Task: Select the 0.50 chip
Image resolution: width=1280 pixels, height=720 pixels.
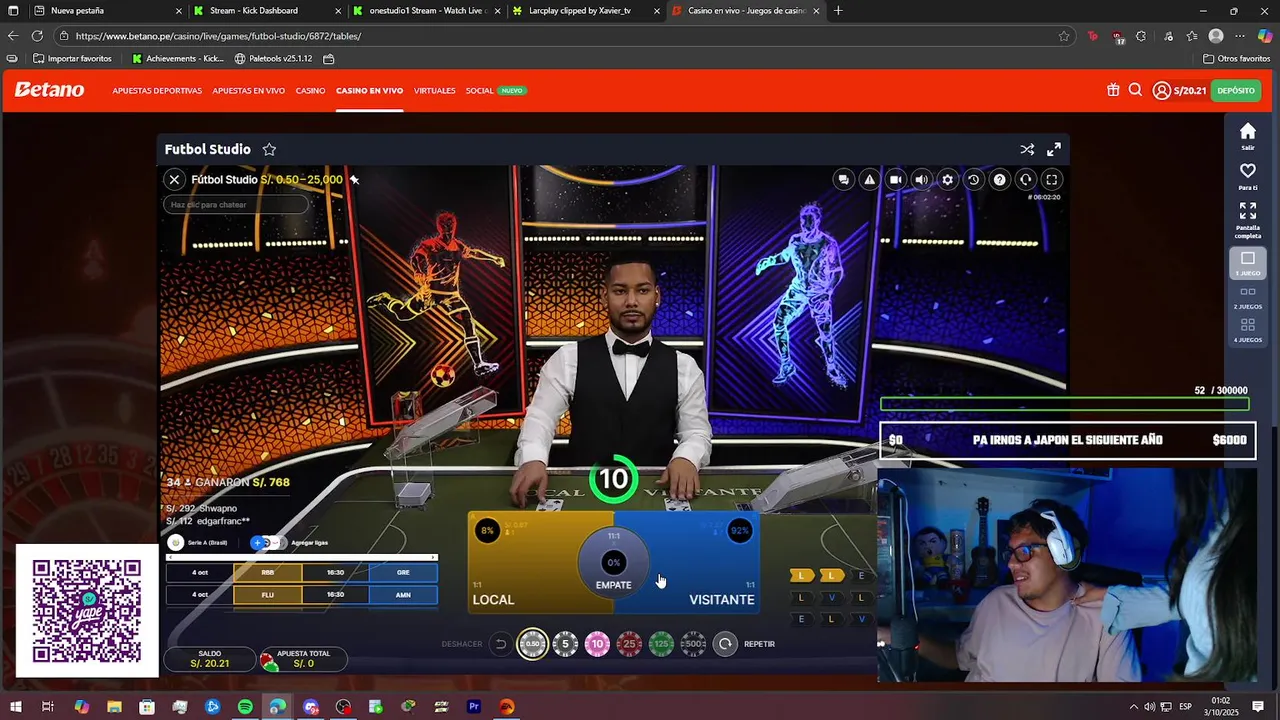Action: tap(533, 644)
